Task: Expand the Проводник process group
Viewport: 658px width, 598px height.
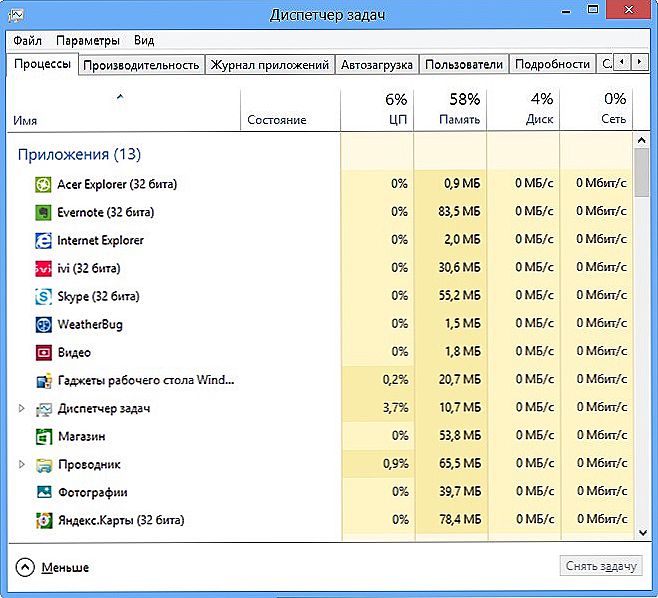Action: click(x=21, y=464)
